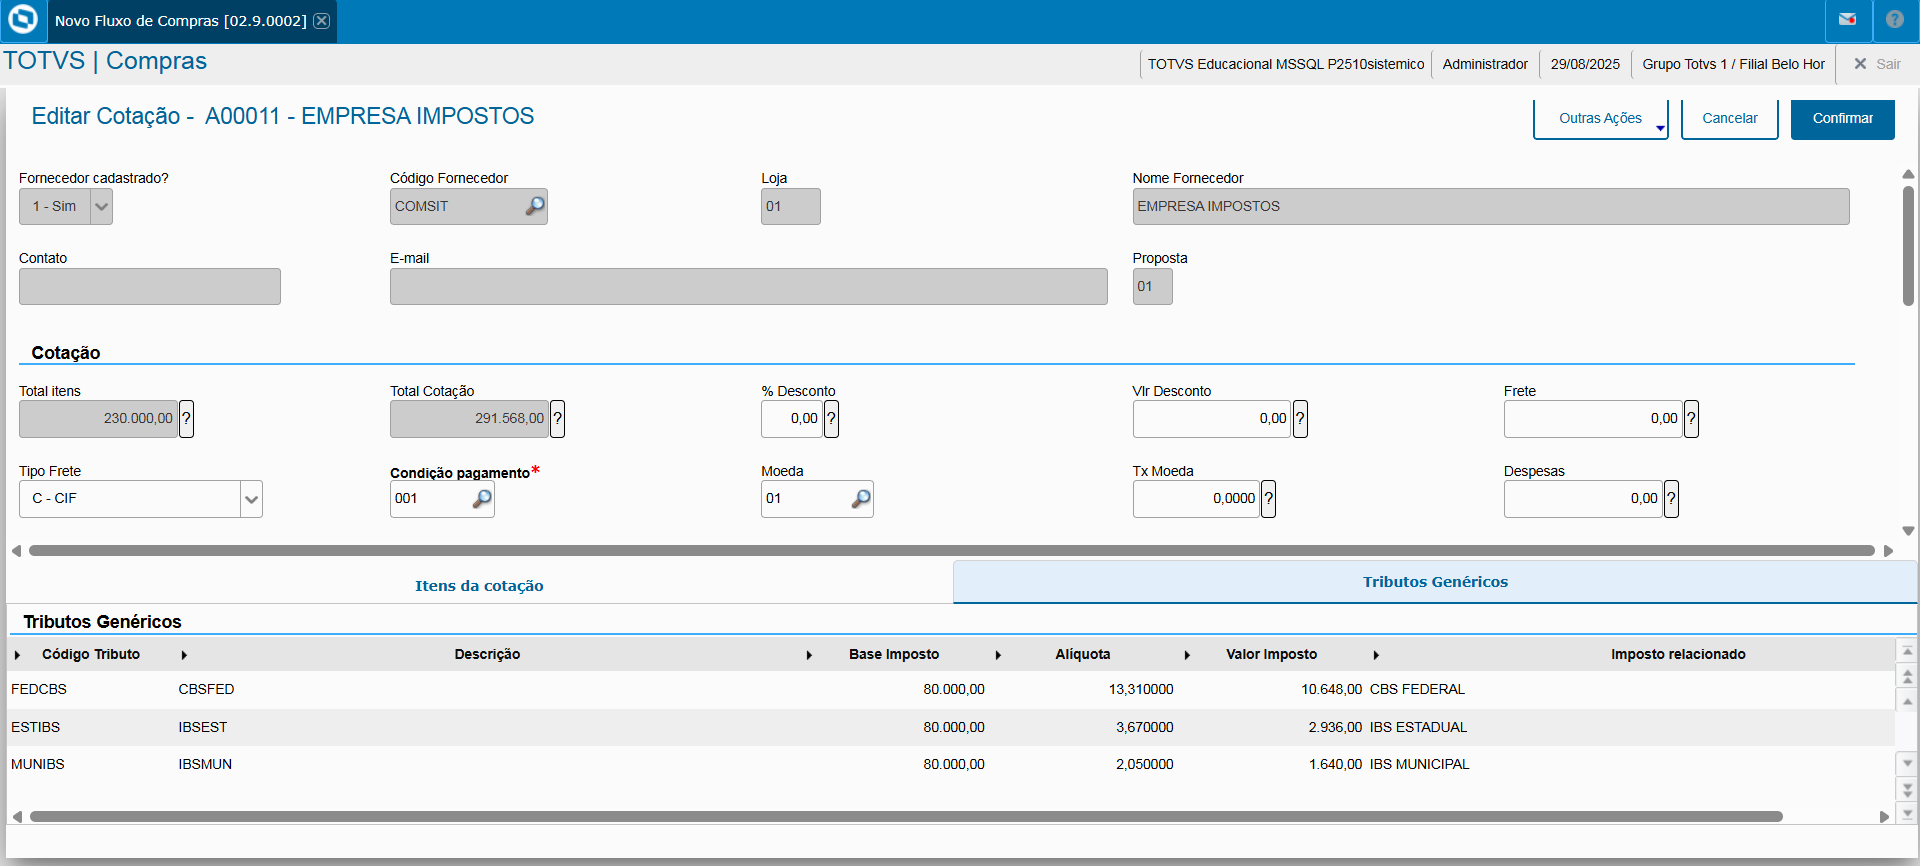The height and width of the screenshot is (866, 1920).
Task: Confirm the quotation with Confirmar
Action: pos(1843,119)
